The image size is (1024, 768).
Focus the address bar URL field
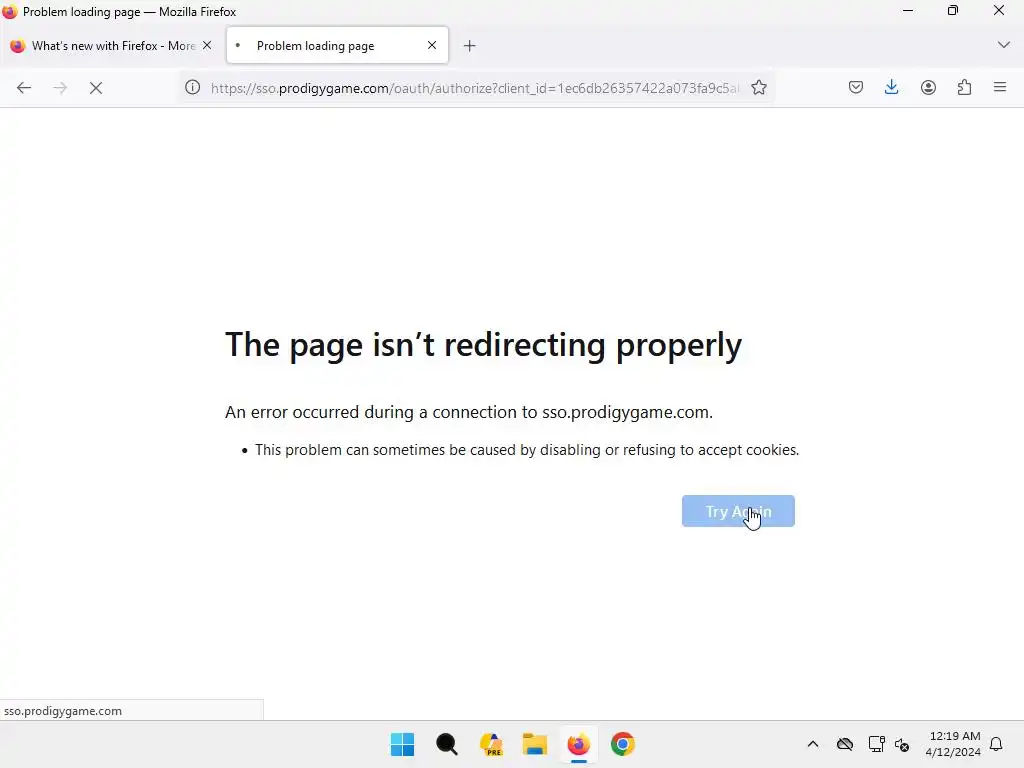[475, 88]
